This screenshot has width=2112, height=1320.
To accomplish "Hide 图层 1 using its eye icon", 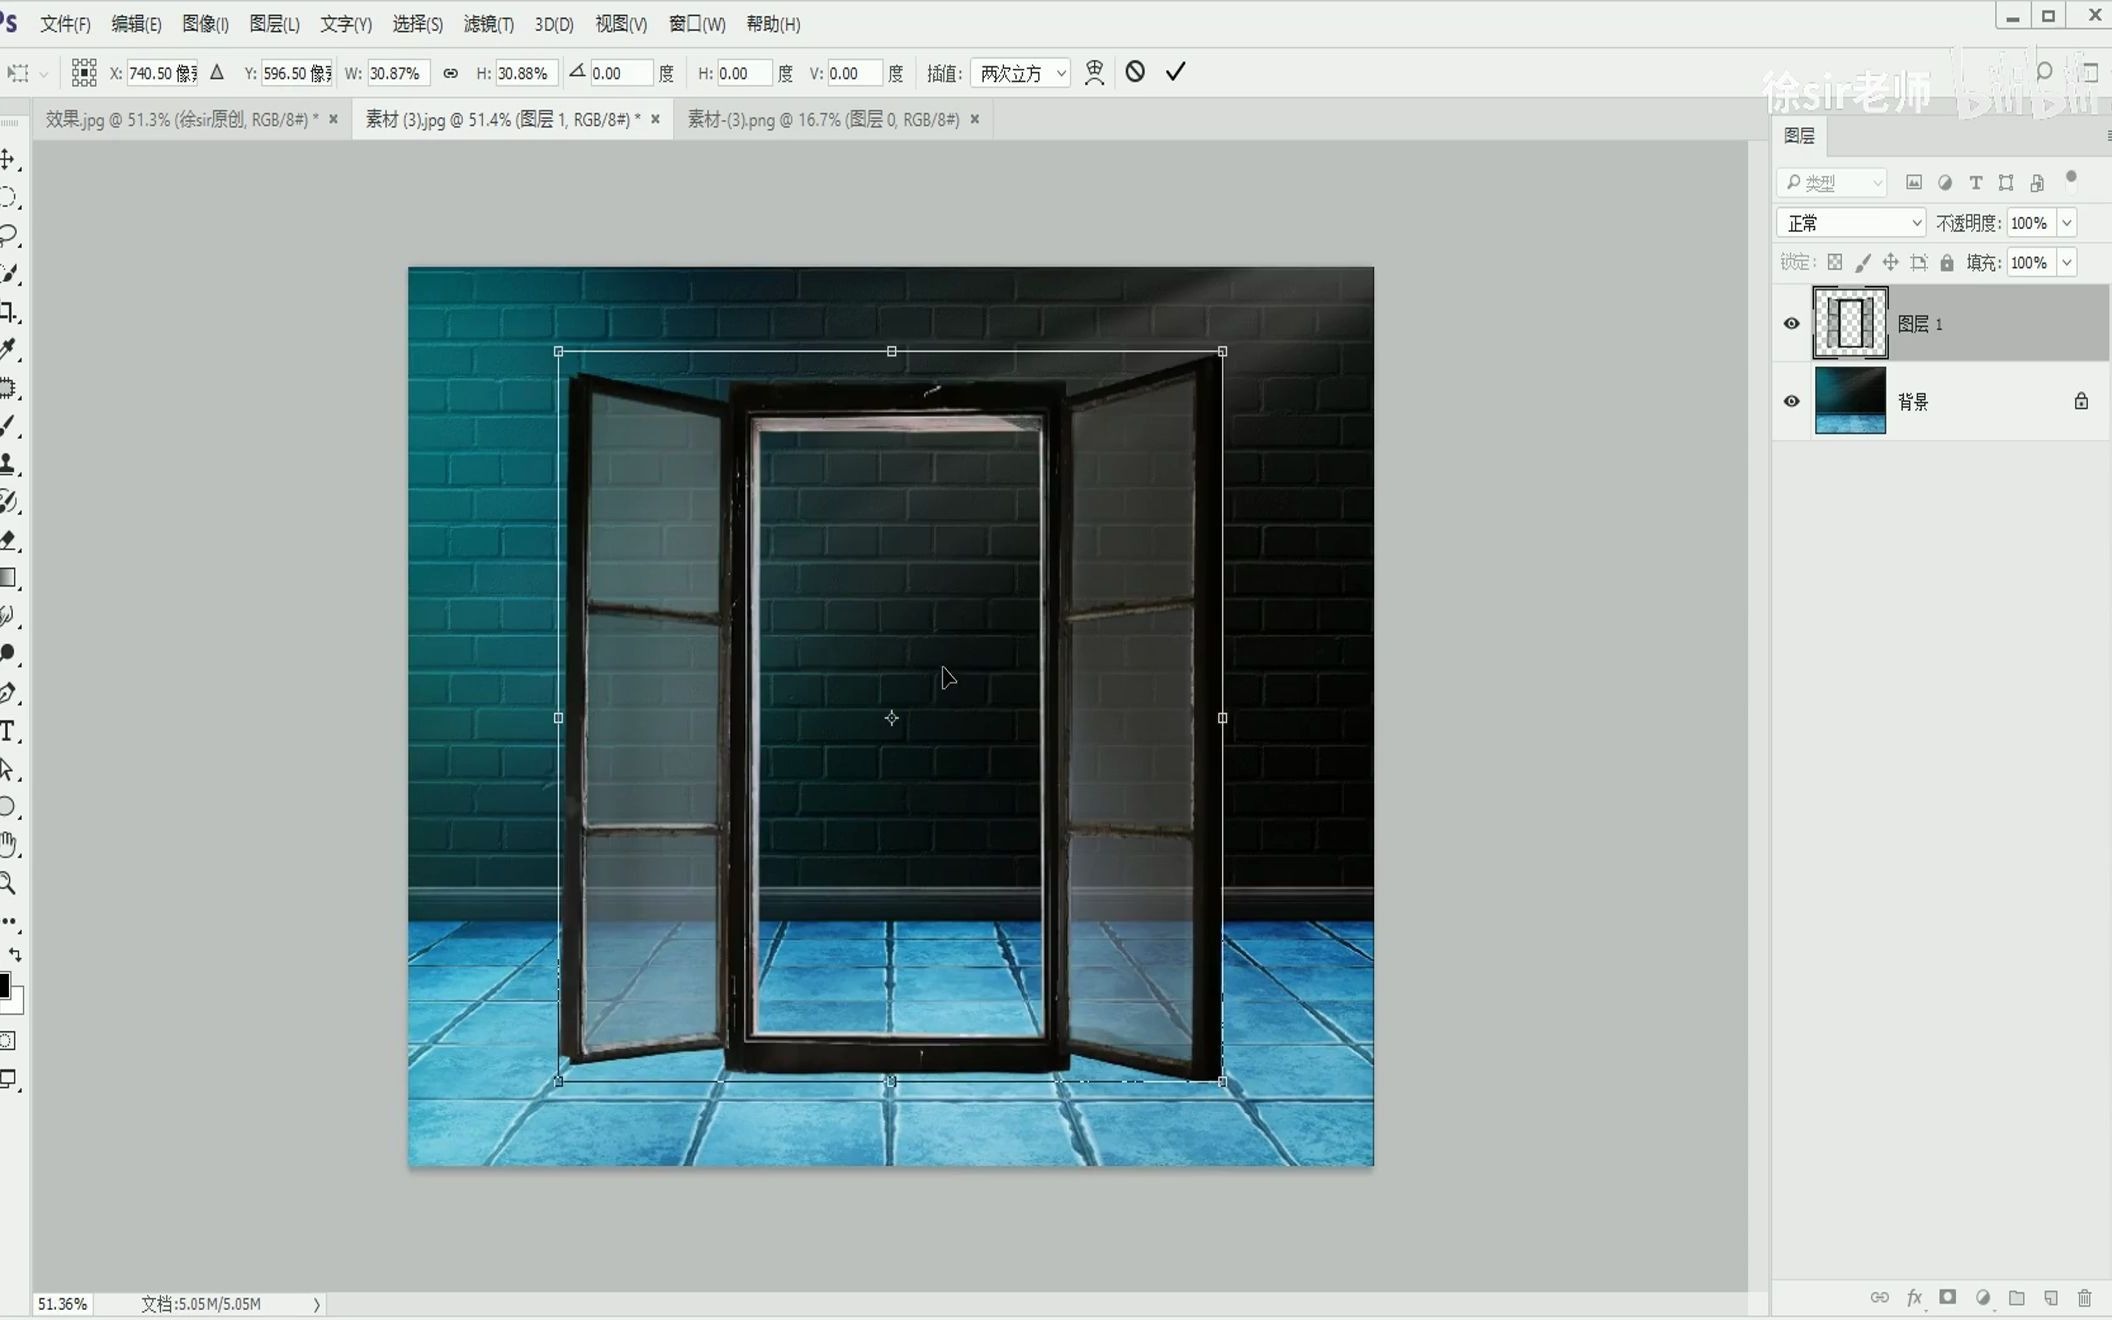I will click(x=1791, y=324).
